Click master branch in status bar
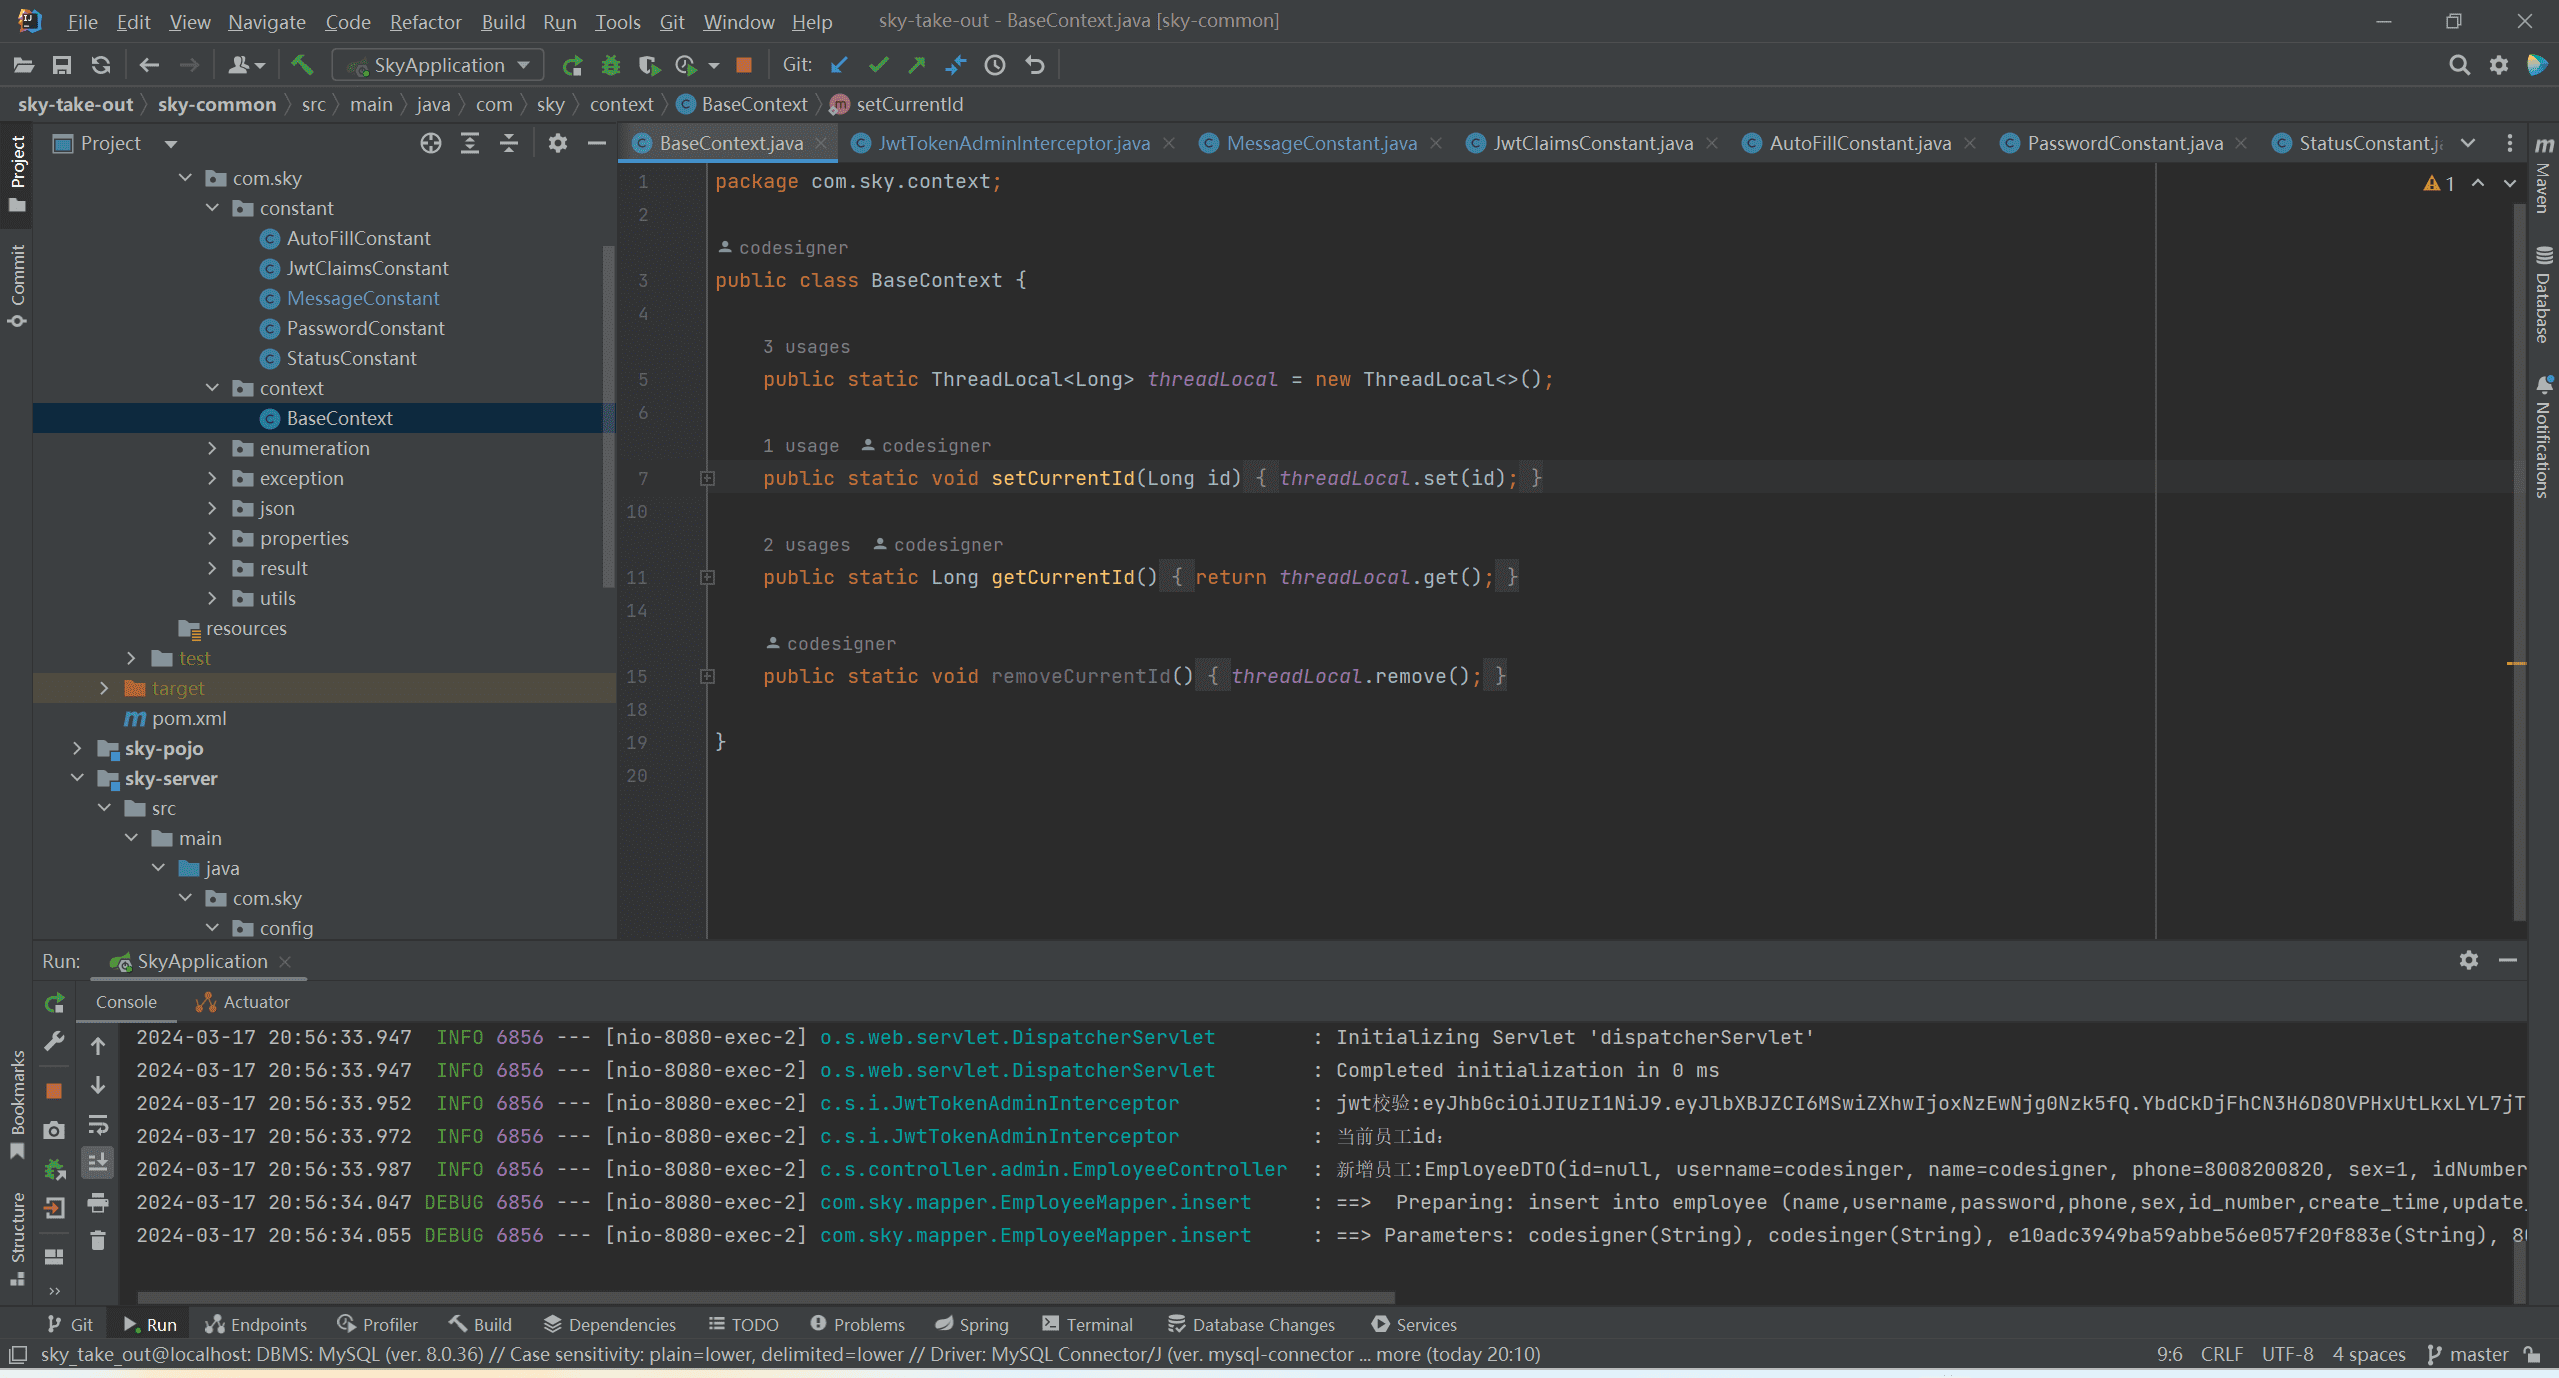 coord(2468,1354)
